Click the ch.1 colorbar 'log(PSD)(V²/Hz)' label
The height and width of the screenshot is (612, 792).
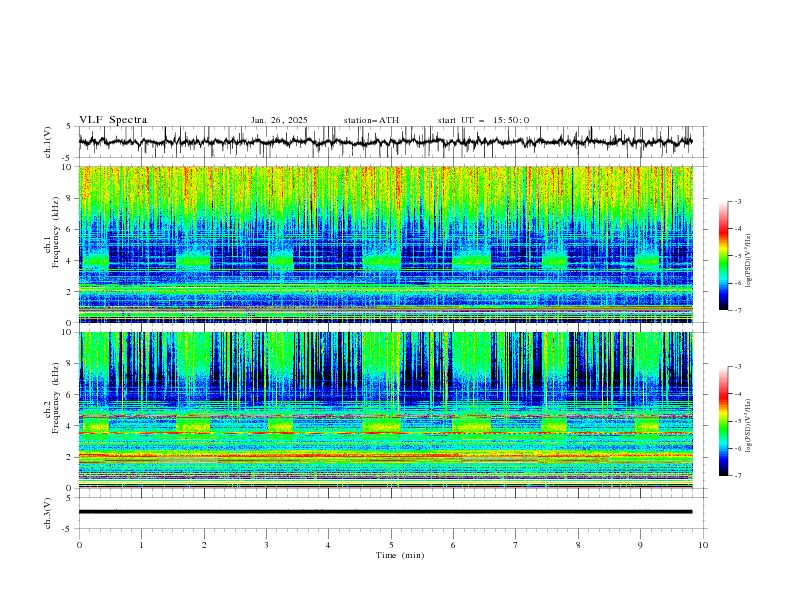[x=749, y=261]
